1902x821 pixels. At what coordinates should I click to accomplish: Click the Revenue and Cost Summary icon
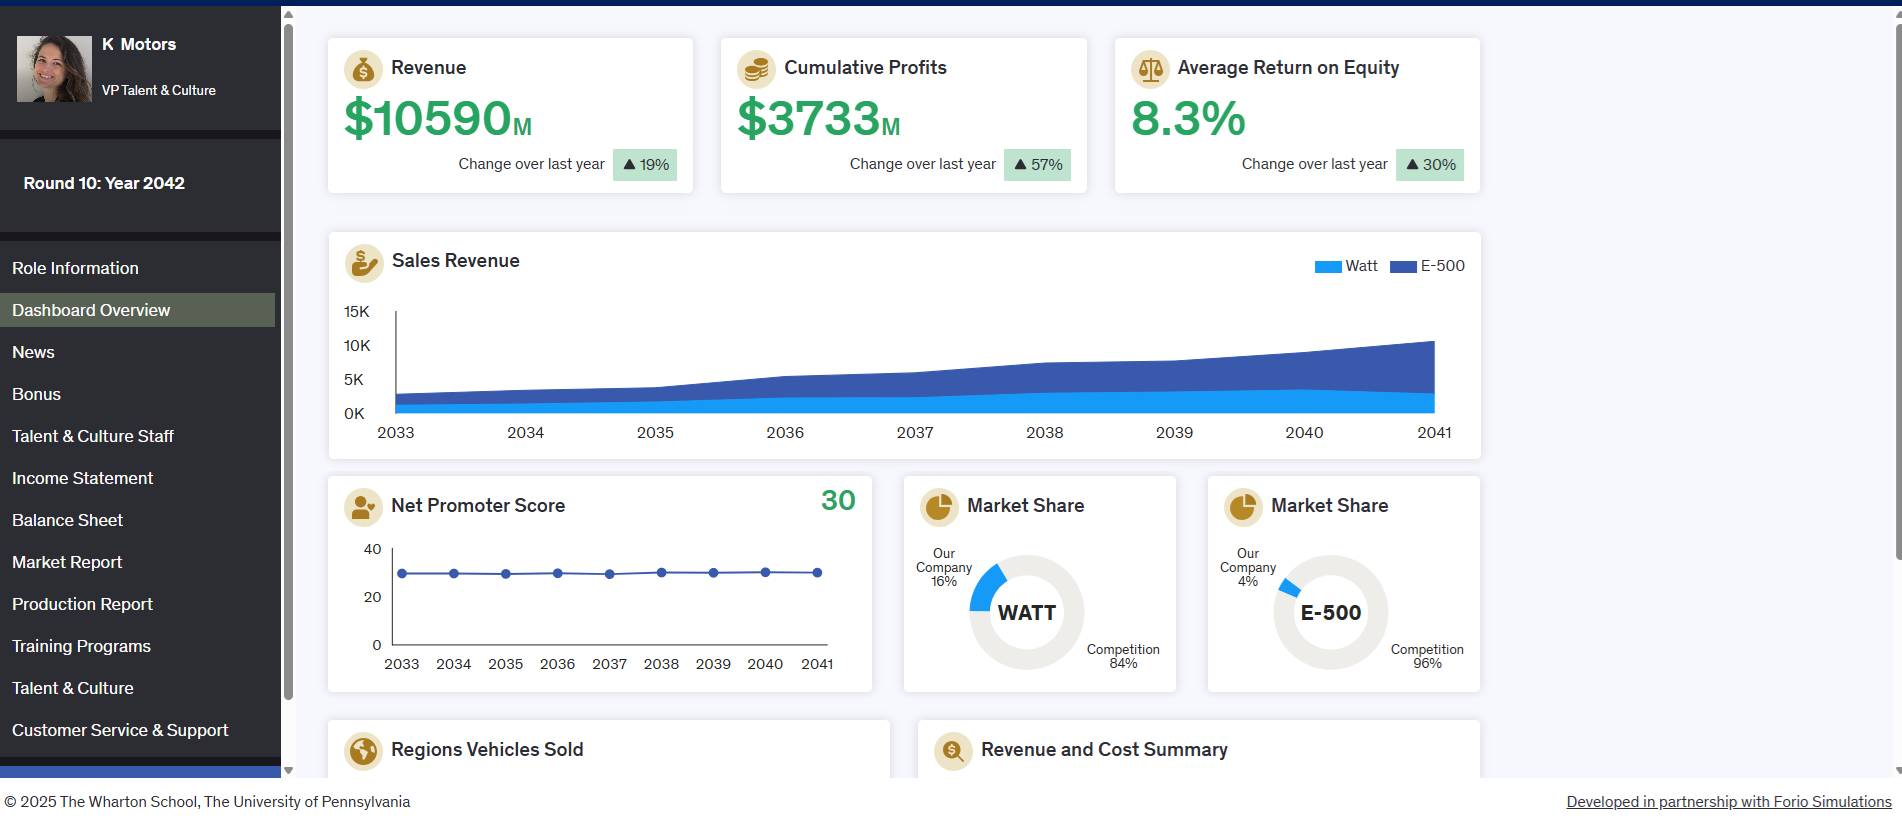point(953,750)
